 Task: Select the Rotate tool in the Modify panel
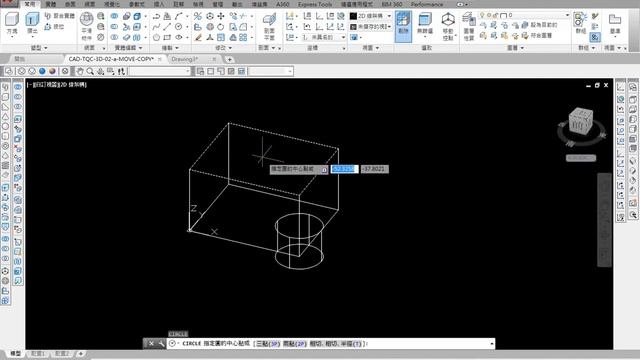tap(221, 27)
